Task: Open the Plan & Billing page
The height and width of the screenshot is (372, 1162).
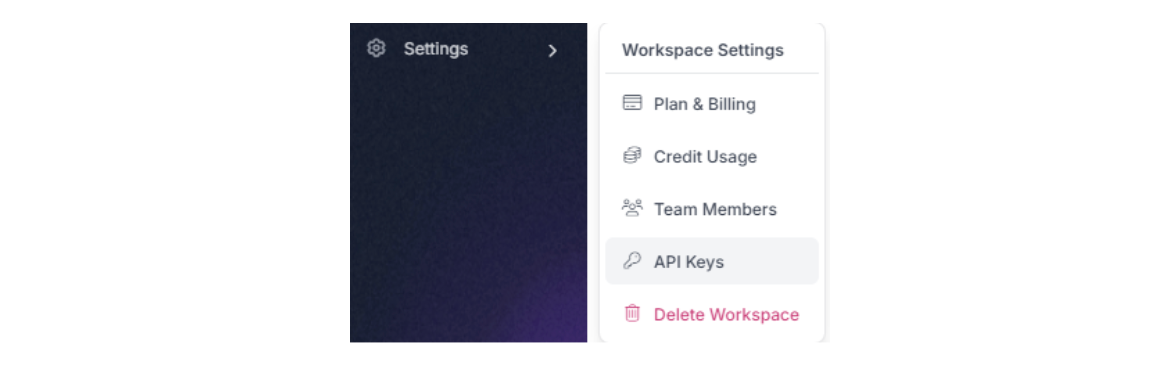Action: pos(705,104)
